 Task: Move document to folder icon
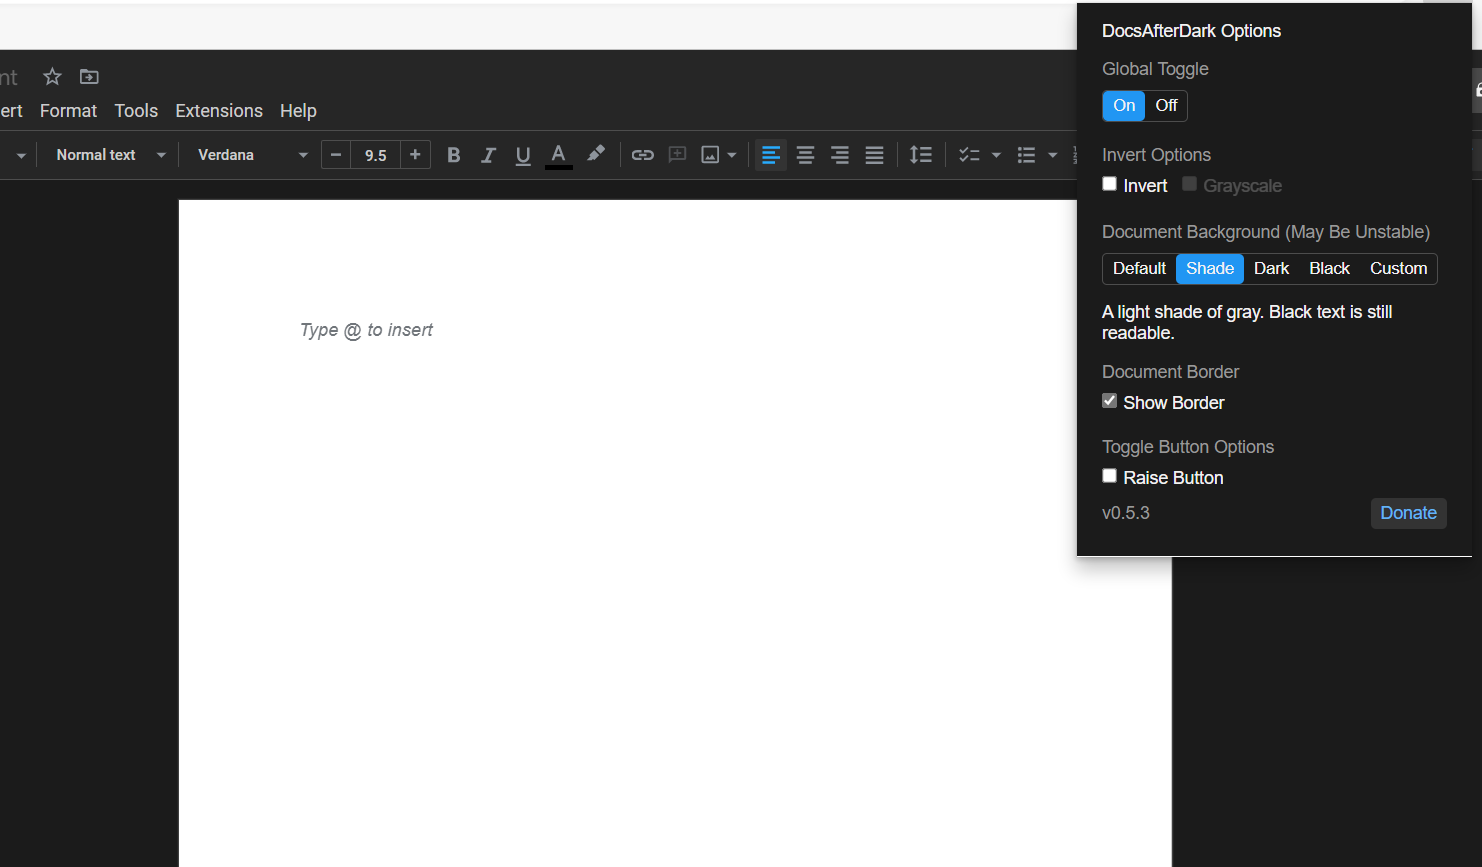pyautogui.click(x=89, y=76)
